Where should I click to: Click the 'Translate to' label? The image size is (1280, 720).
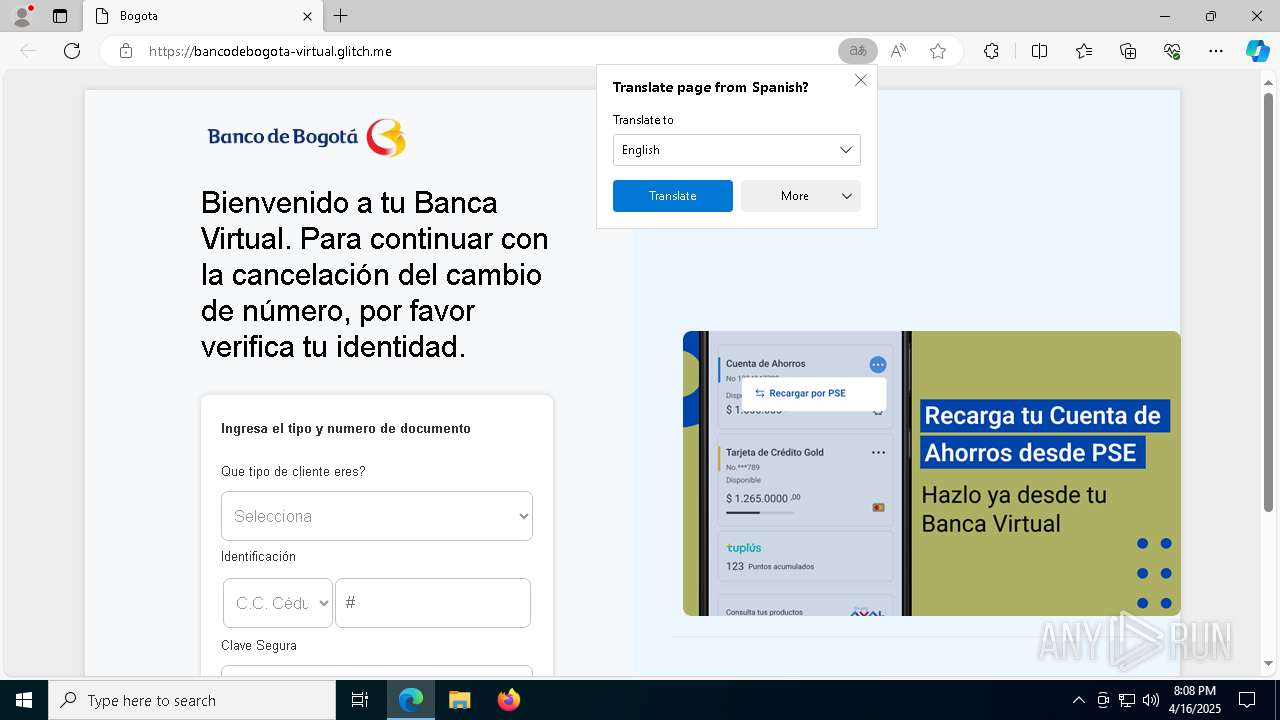pos(643,120)
